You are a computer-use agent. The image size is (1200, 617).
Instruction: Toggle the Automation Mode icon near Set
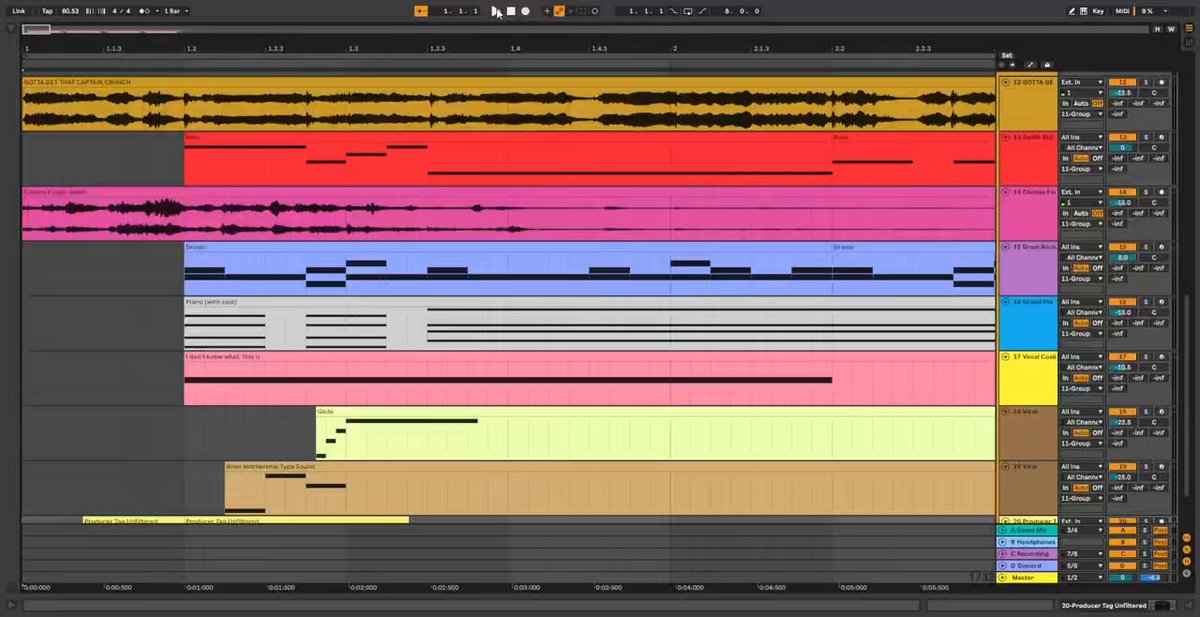(1030, 65)
